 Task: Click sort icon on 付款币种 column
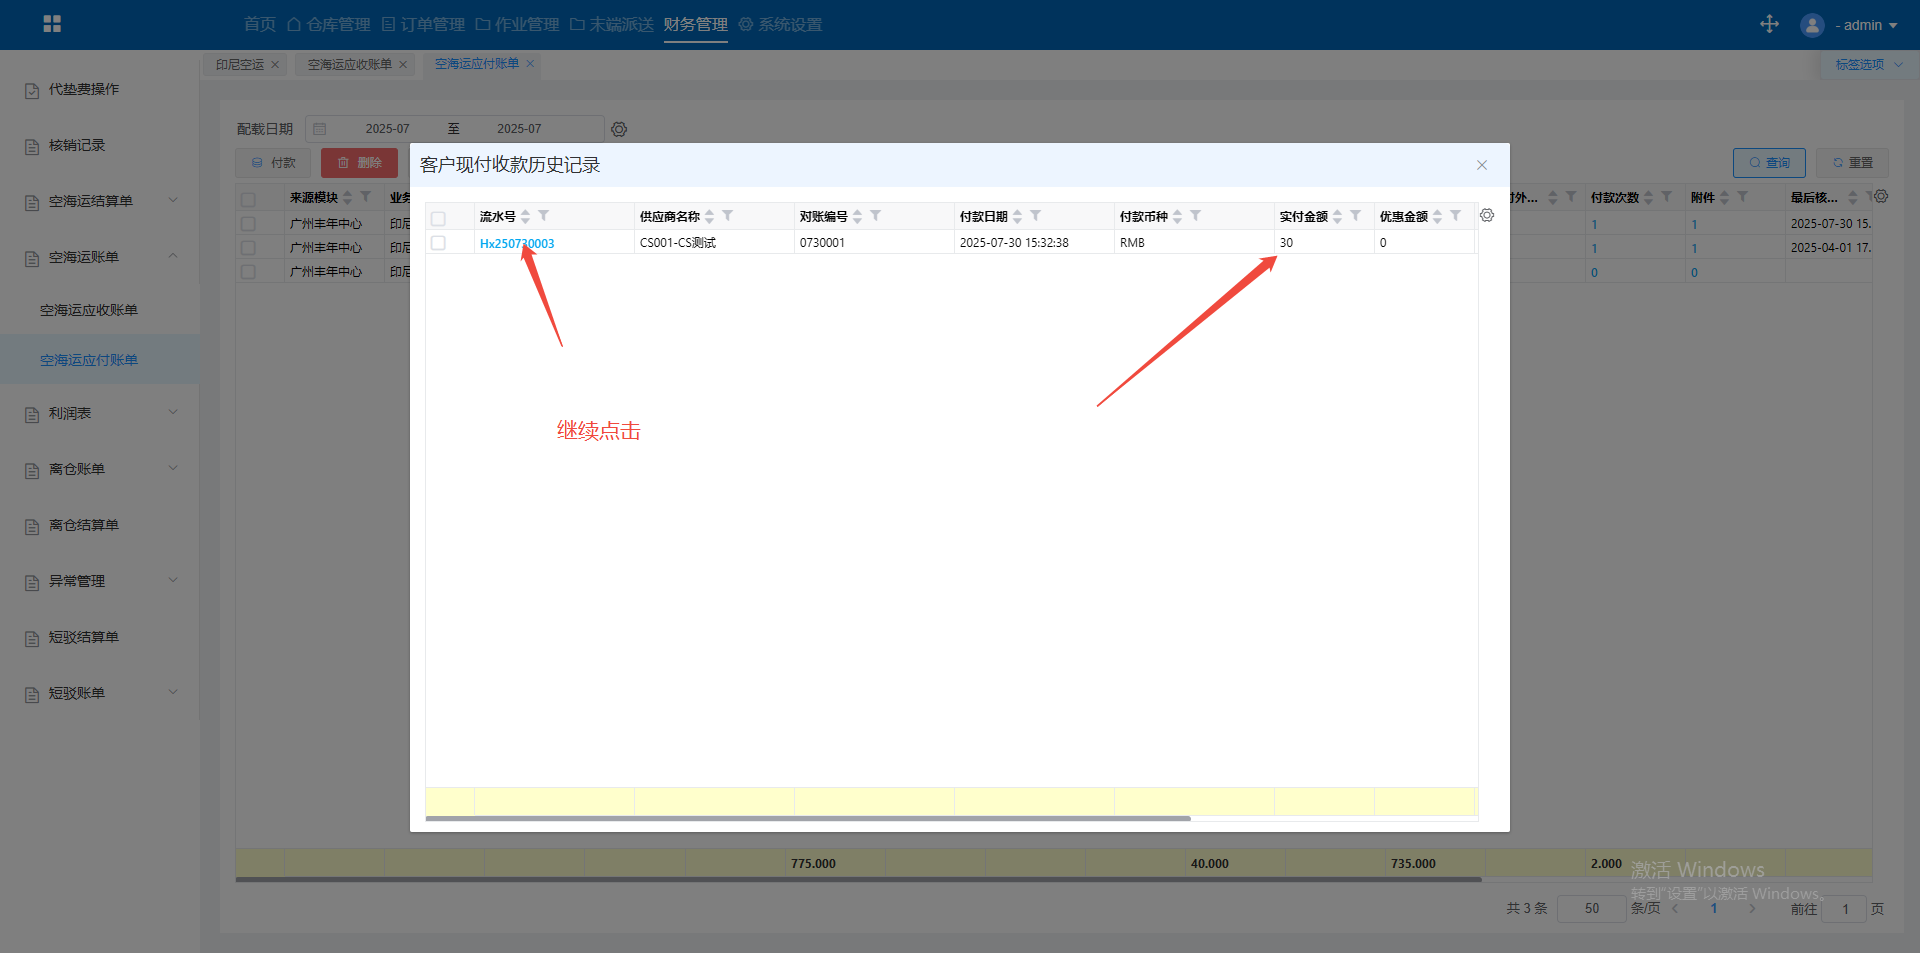tap(1177, 217)
